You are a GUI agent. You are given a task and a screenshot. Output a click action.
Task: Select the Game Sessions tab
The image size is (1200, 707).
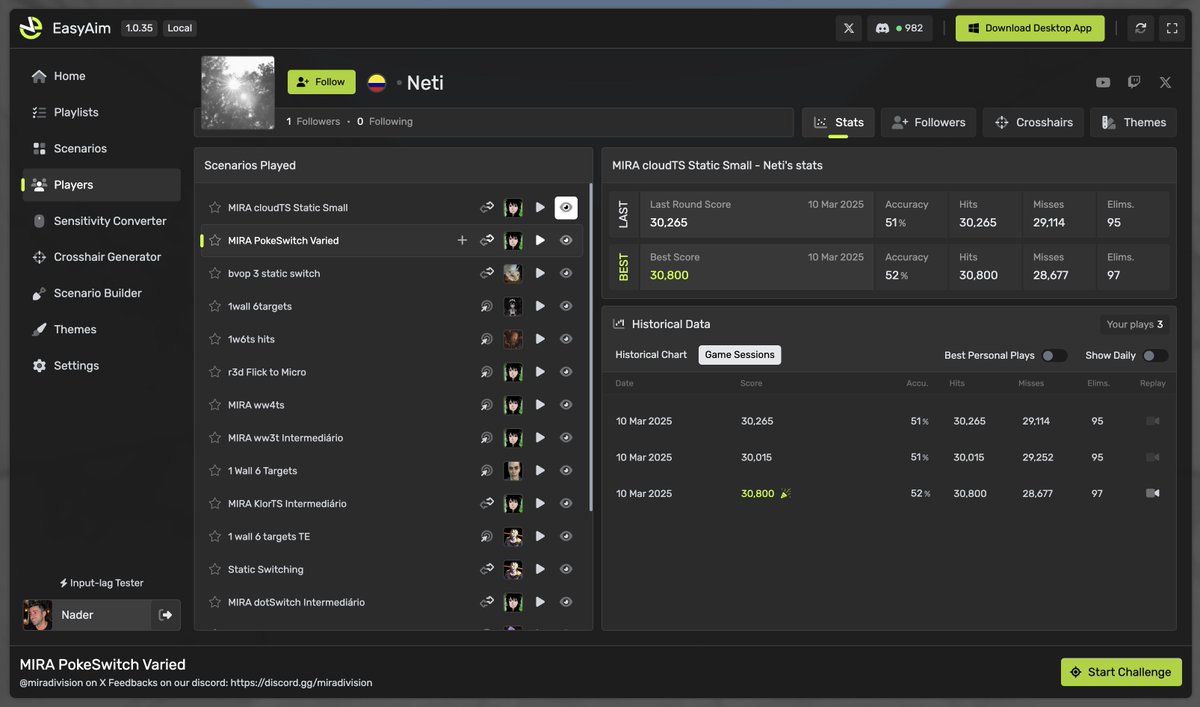coord(739,355)
